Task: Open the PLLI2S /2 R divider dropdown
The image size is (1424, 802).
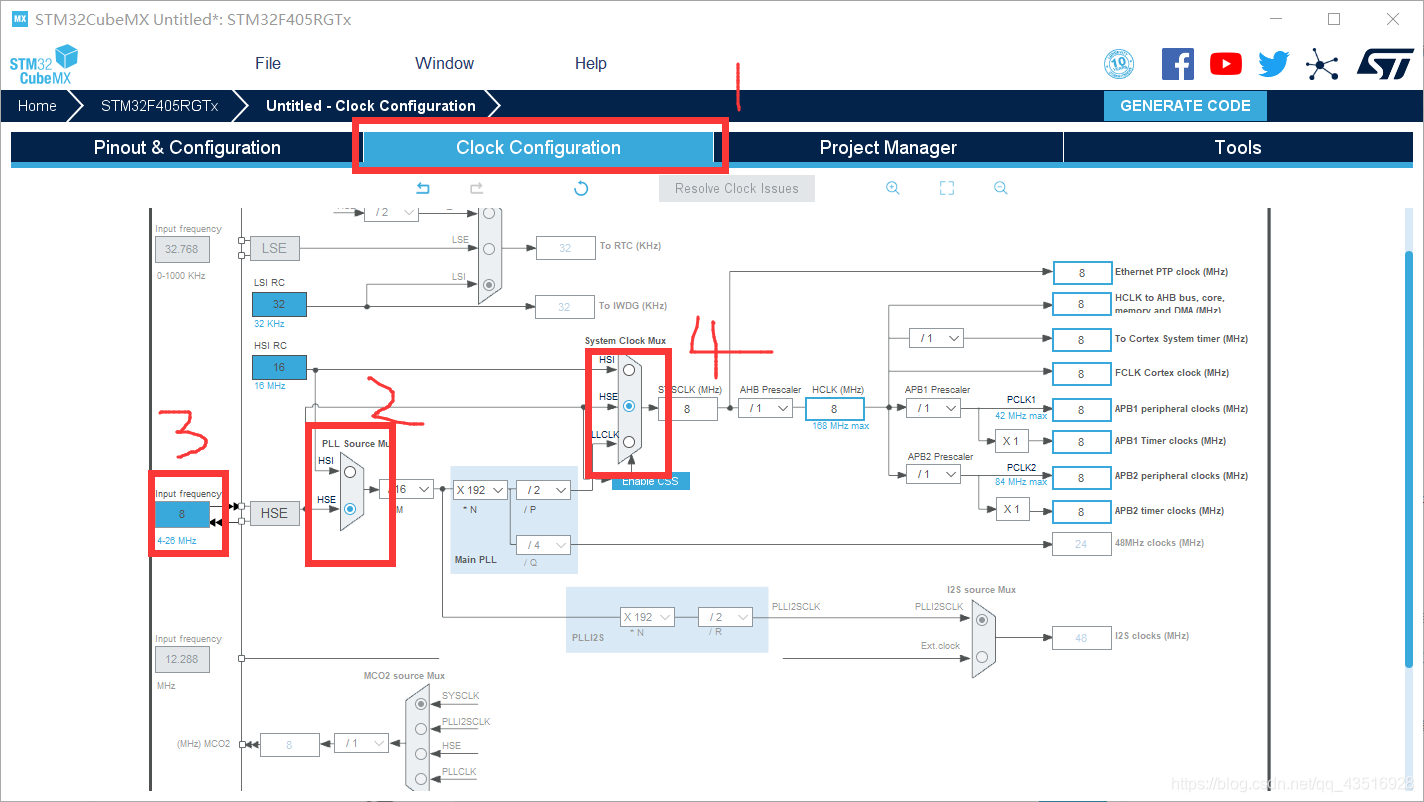Action: (x=725, y=617)
